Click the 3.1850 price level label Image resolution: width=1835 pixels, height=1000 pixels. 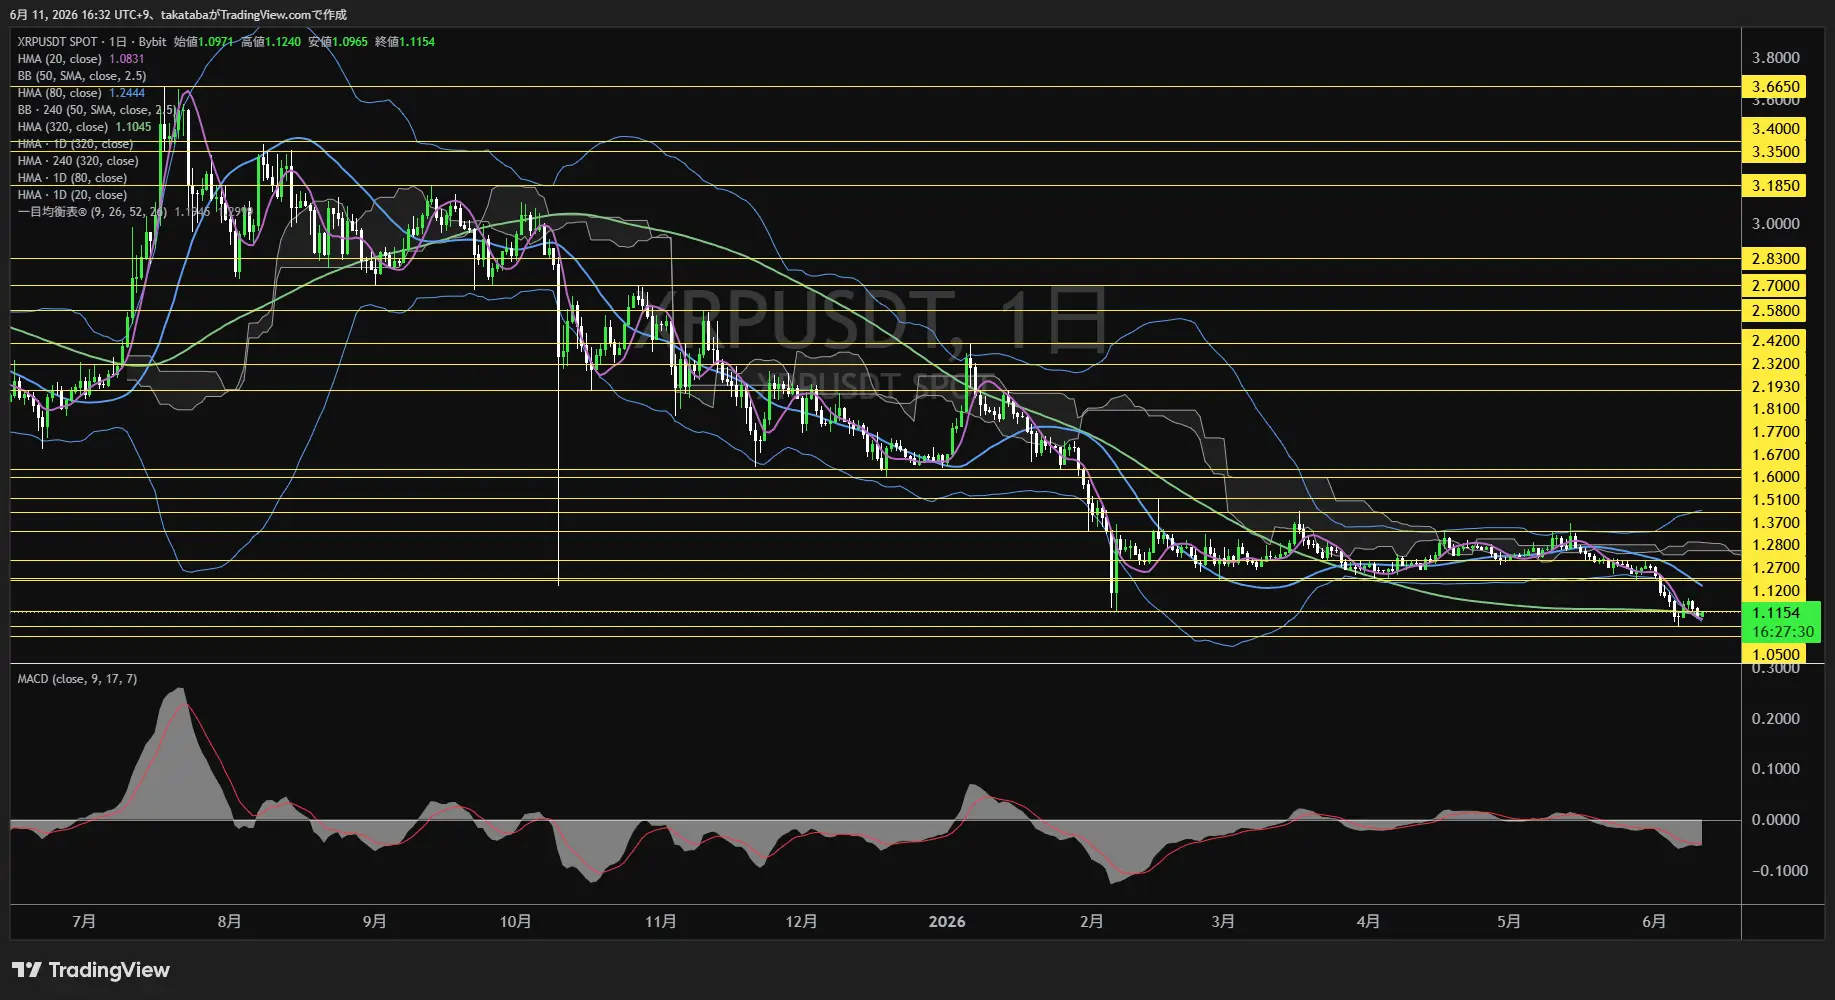pos(1775,186)
